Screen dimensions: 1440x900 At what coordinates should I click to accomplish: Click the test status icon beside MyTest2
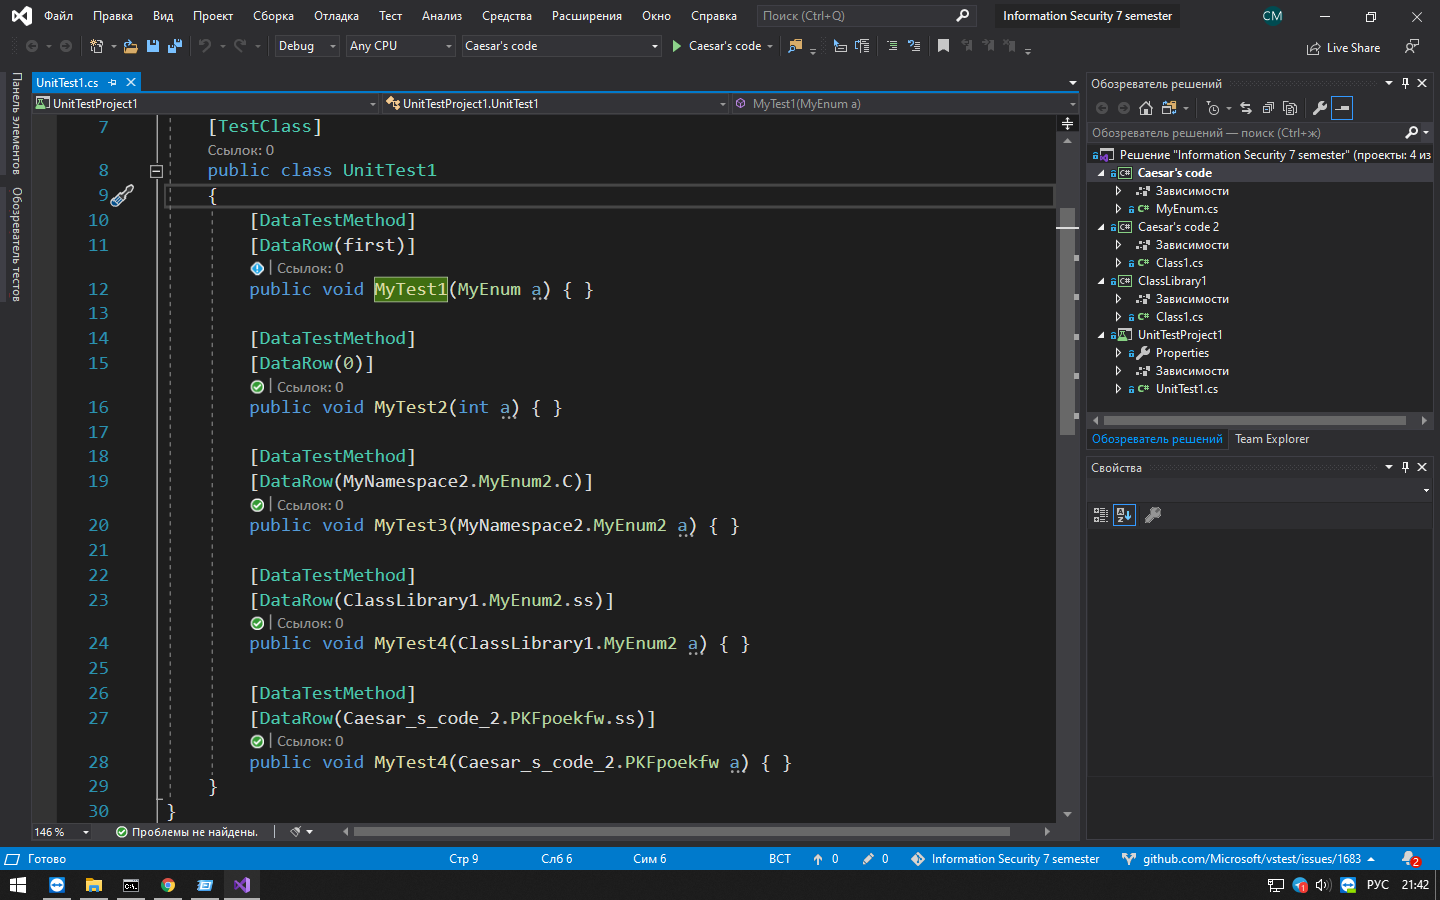click(x=257, y=386)
